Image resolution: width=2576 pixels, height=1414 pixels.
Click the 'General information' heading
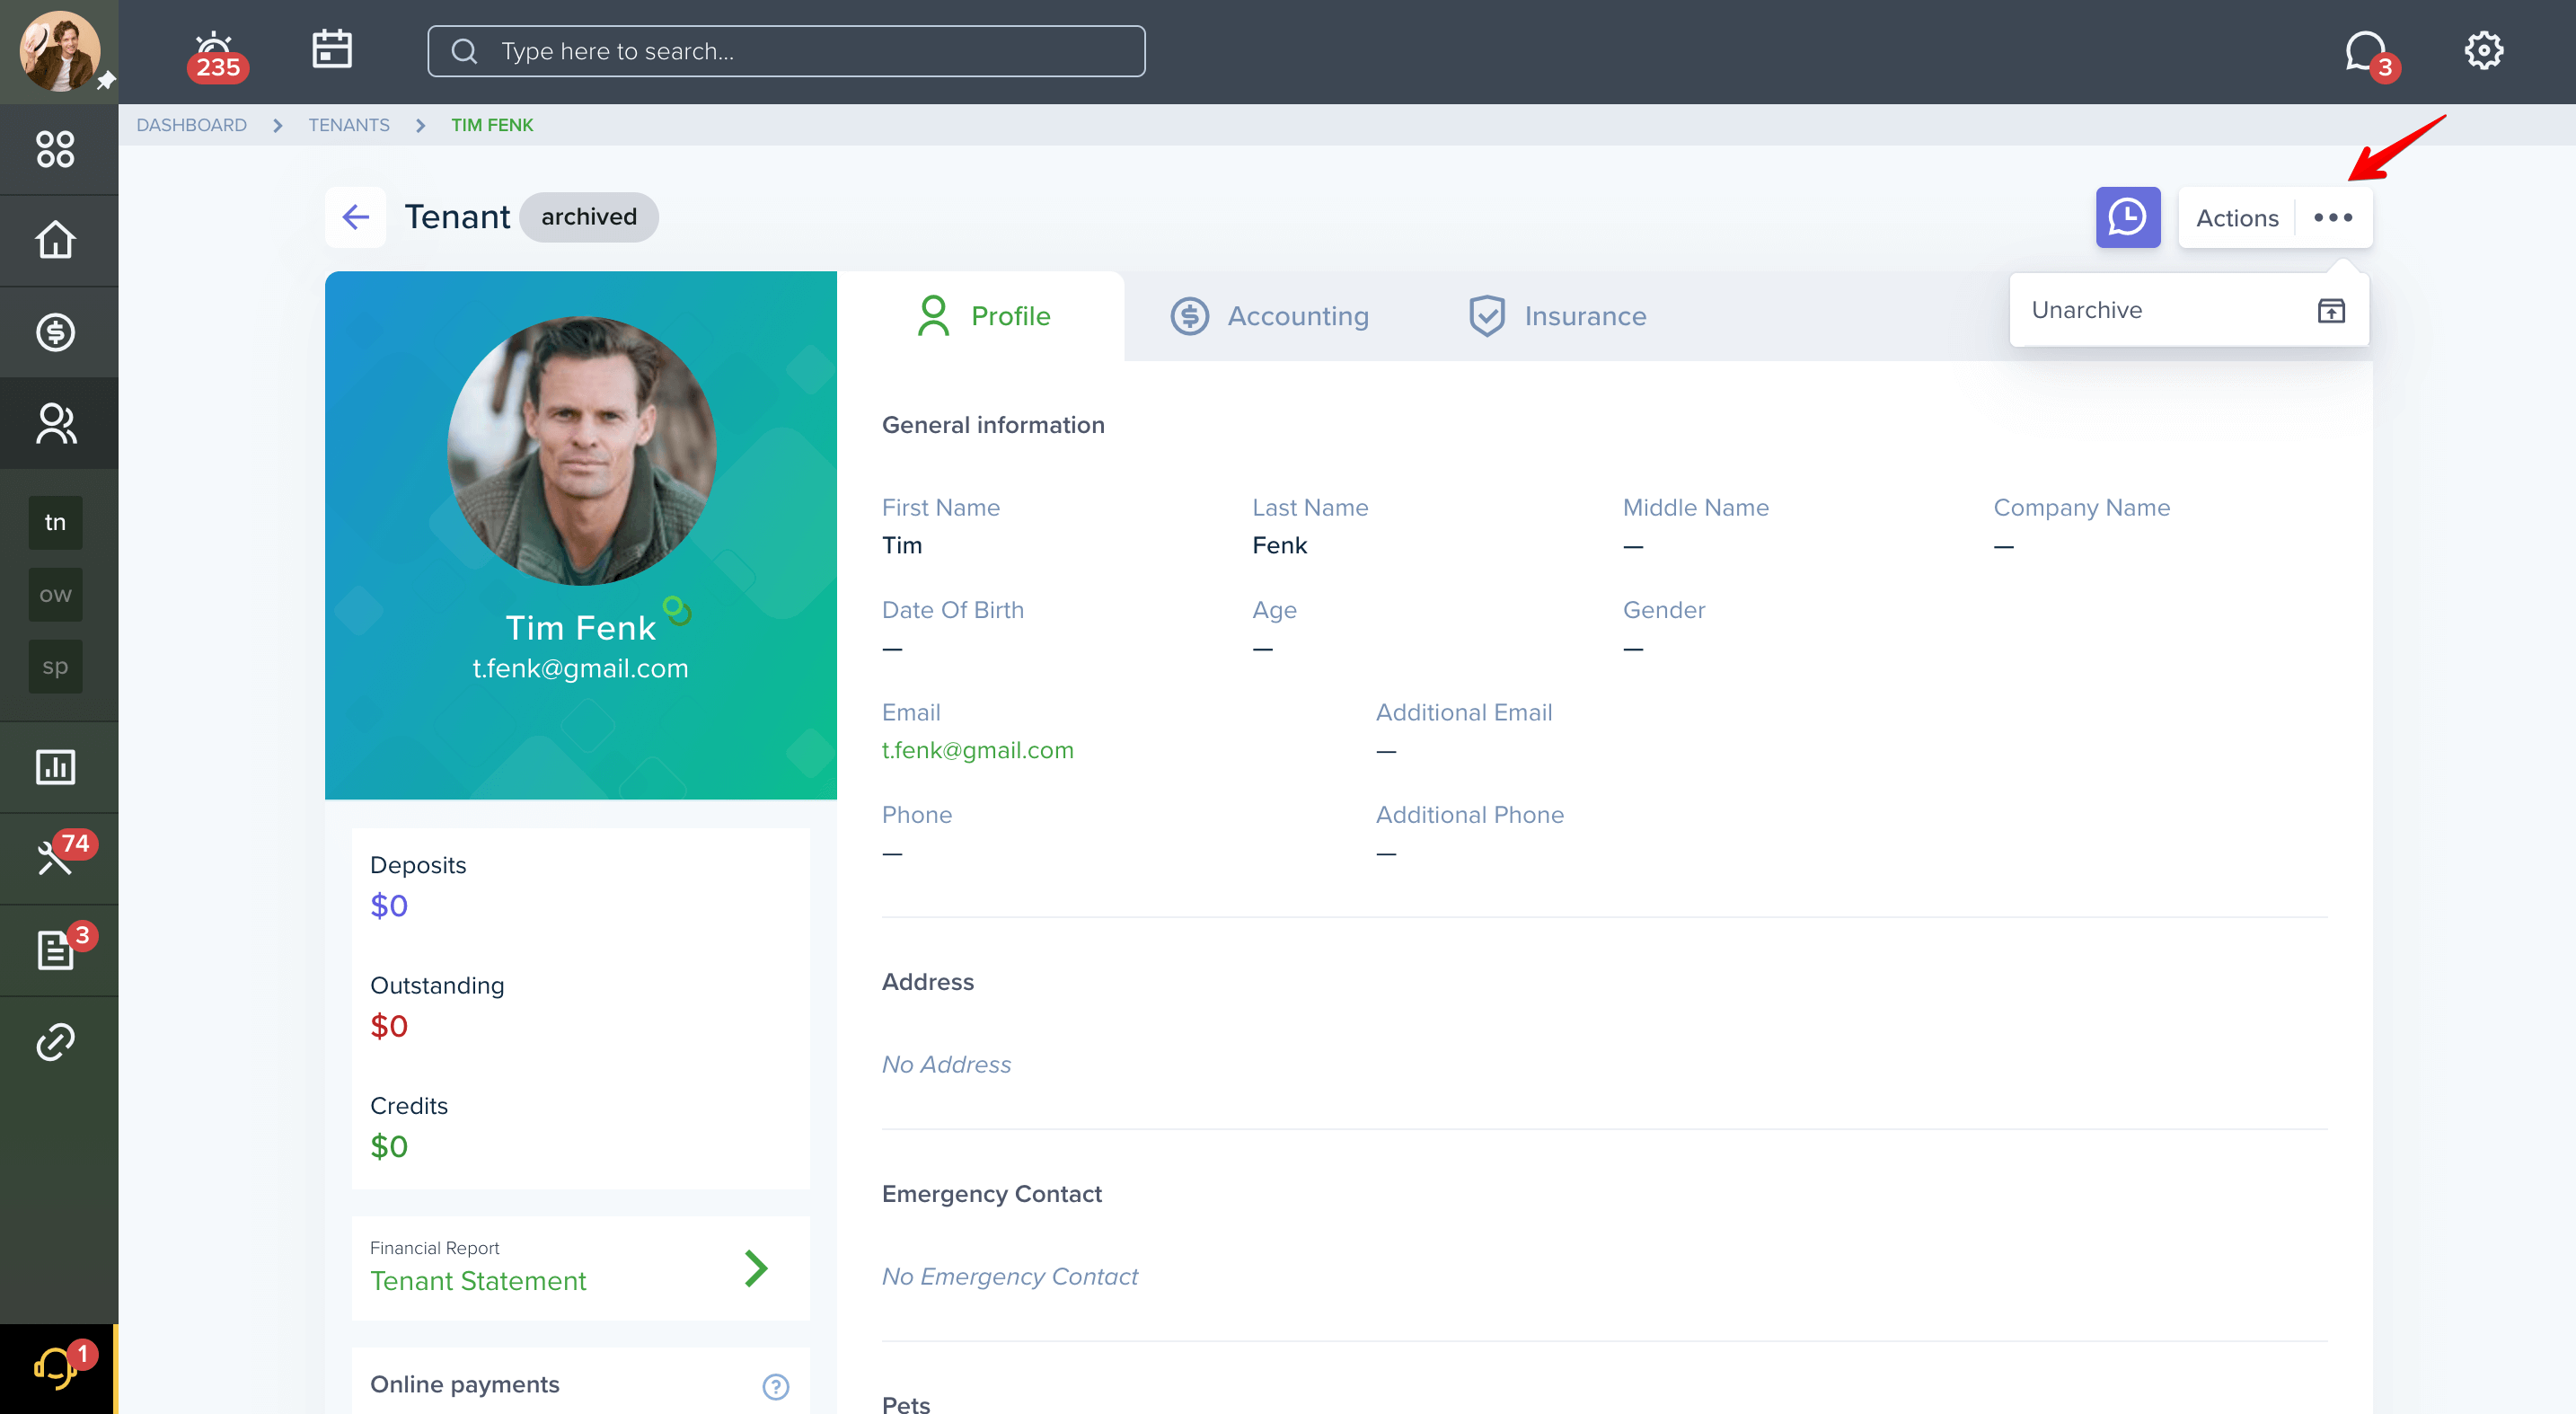pos(993,425)
